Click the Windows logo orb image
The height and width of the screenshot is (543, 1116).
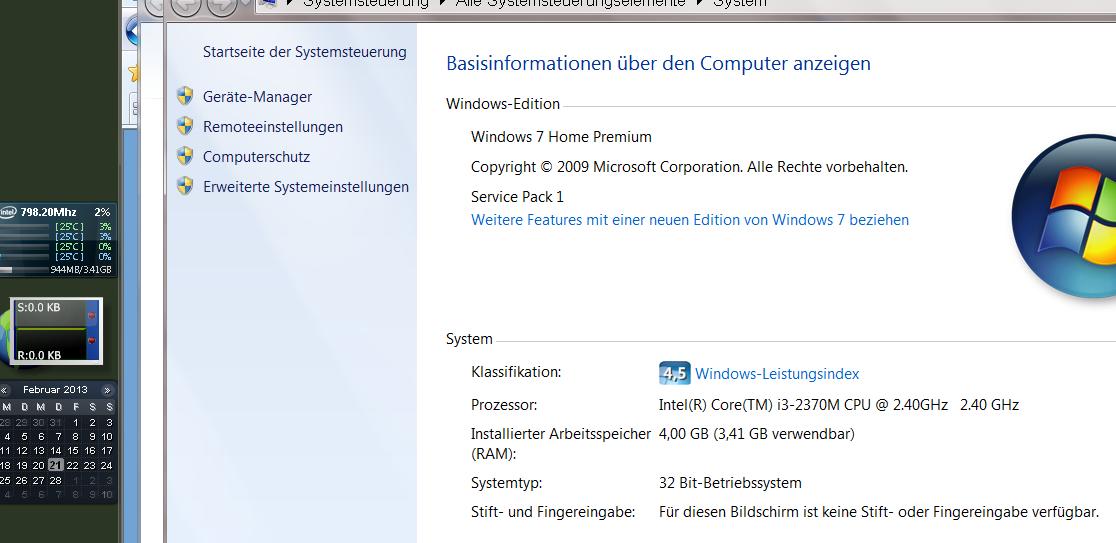coord(1065,217)
